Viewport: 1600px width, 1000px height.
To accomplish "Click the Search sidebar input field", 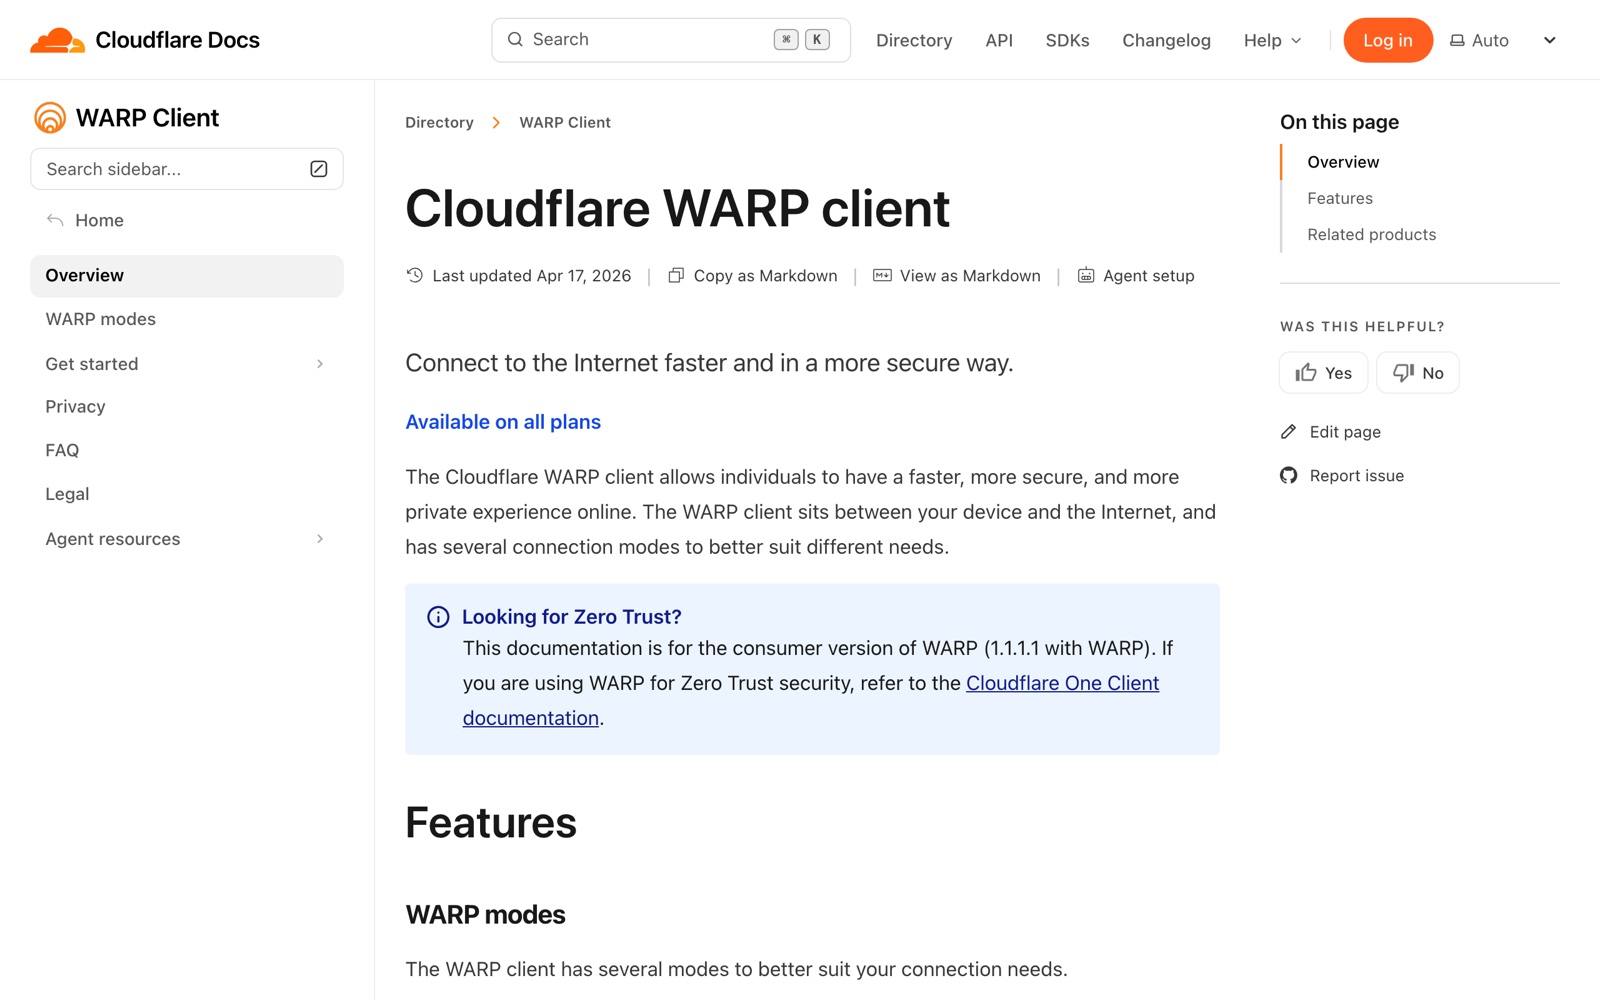I will (x=187, y=169).
